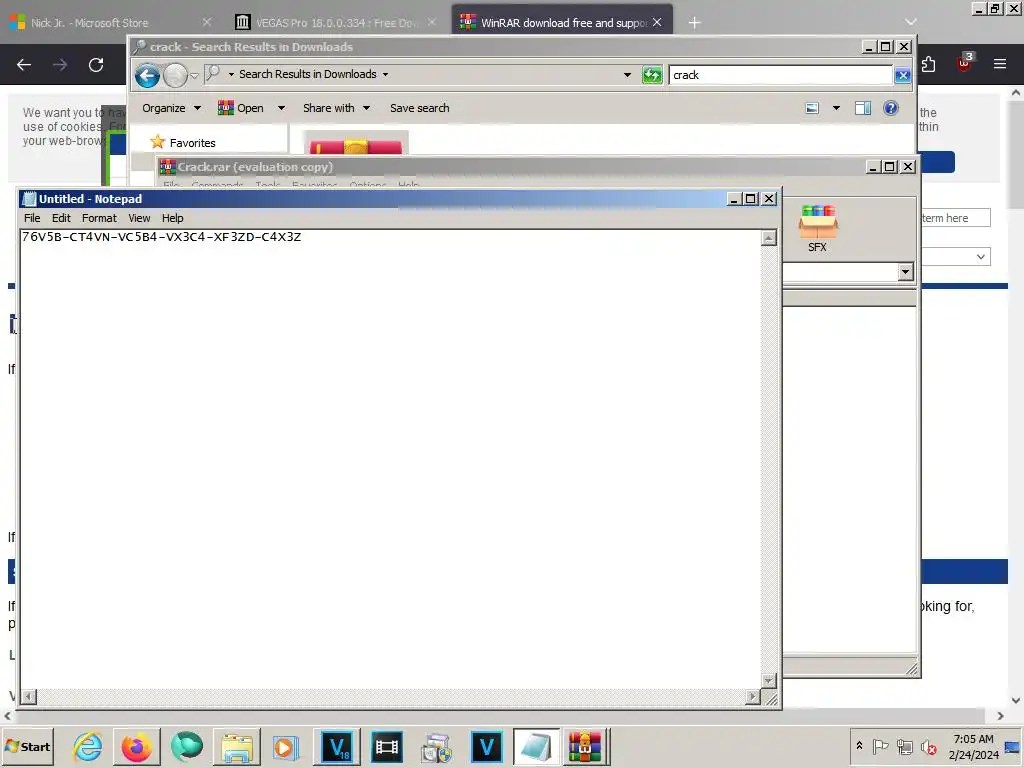1024x768 pixels.
Task: Open the Notepad File menu
Action: (32, 218)
